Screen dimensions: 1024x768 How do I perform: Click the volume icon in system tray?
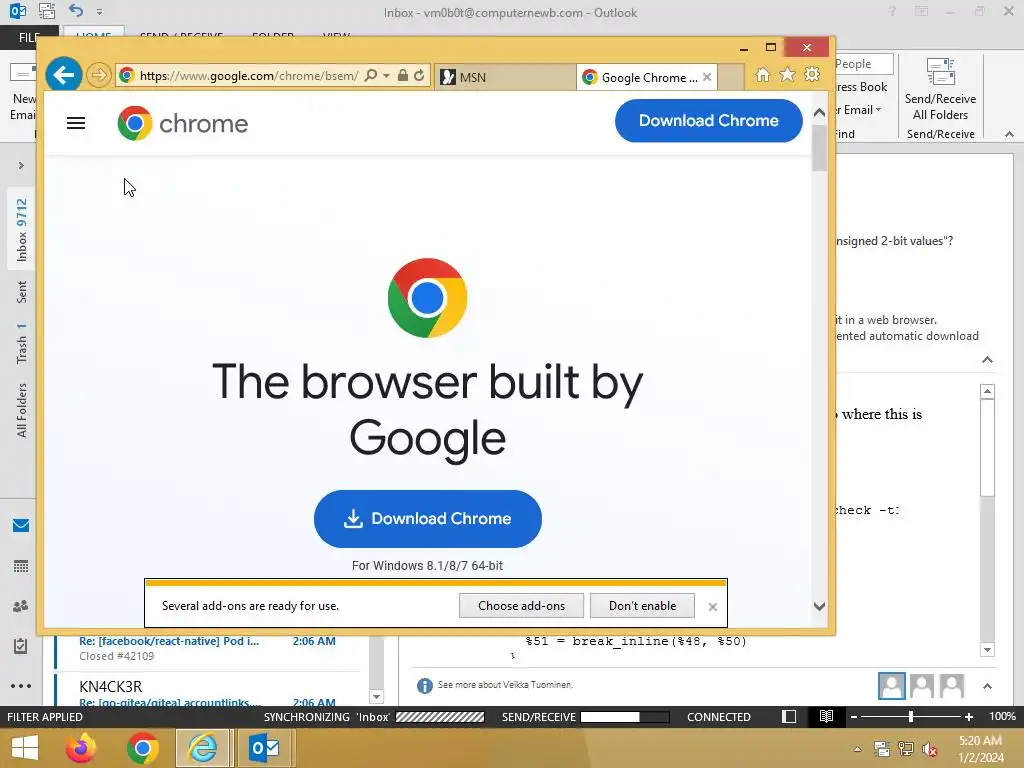929,749
